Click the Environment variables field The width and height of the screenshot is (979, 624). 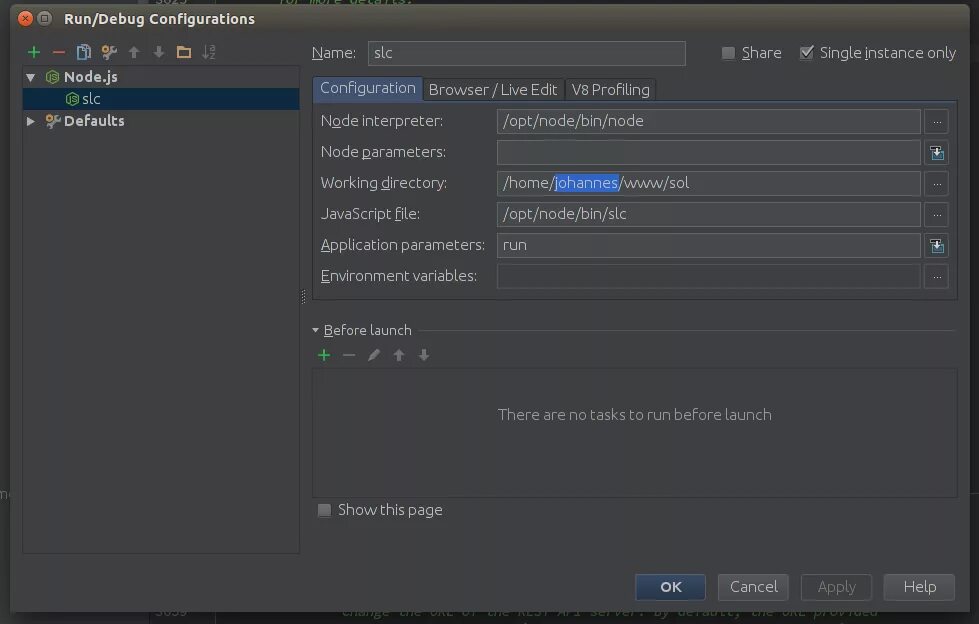click(709, 277)
